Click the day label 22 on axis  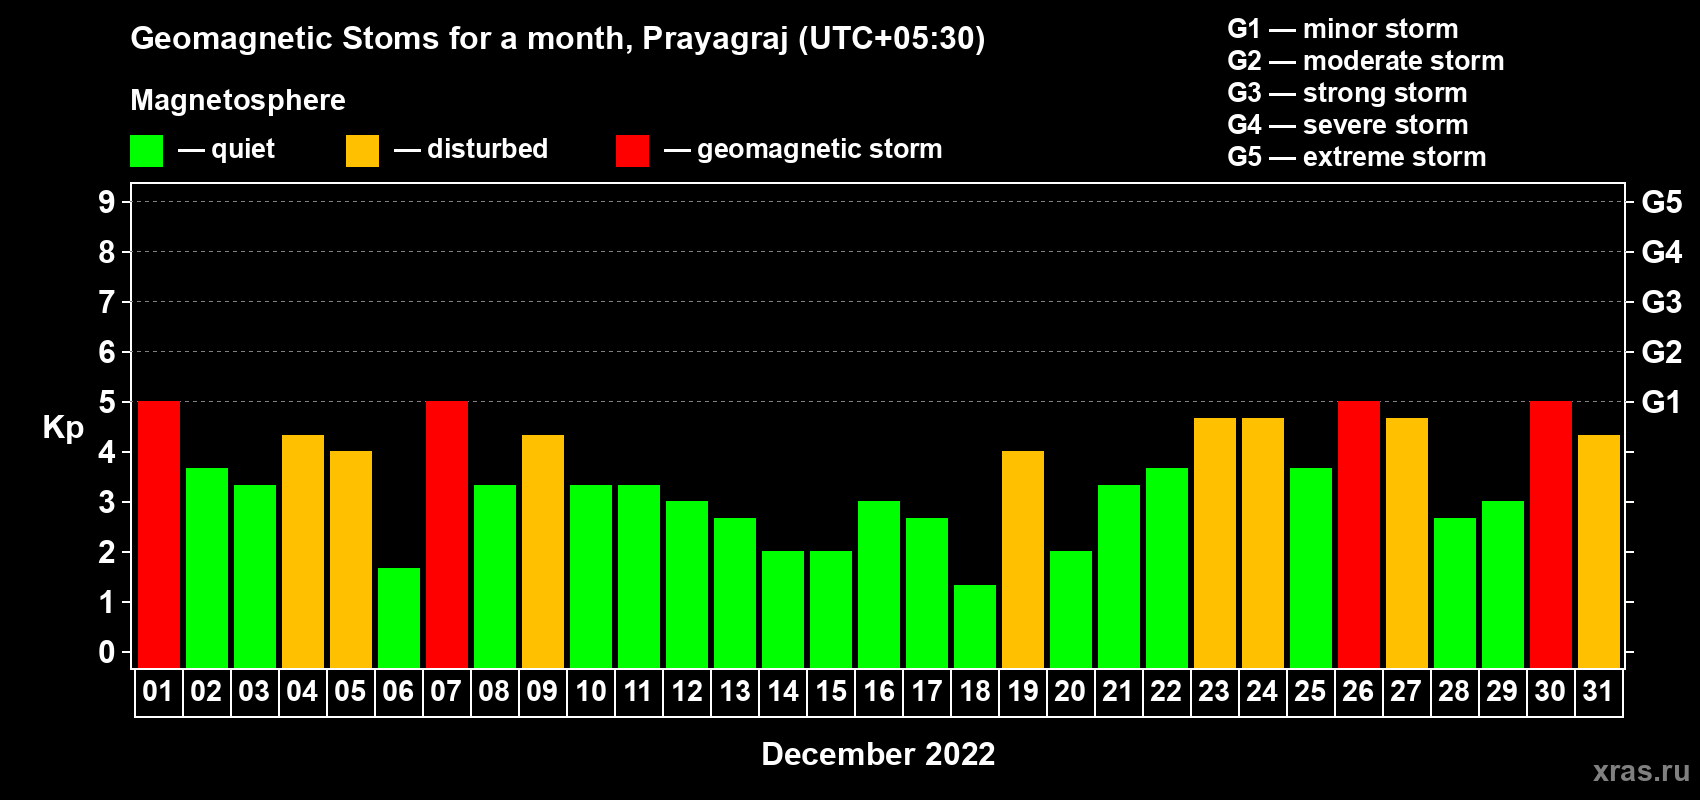pyautogui.click(x=1166, y=691)
